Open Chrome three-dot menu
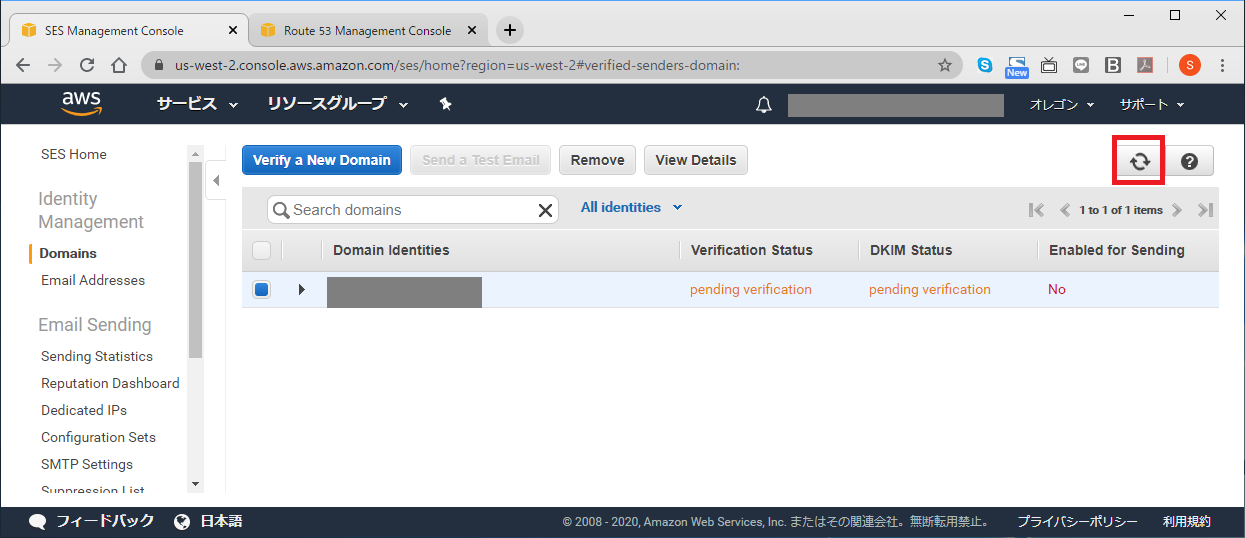1245x538 pixels. pos(1222,65)
